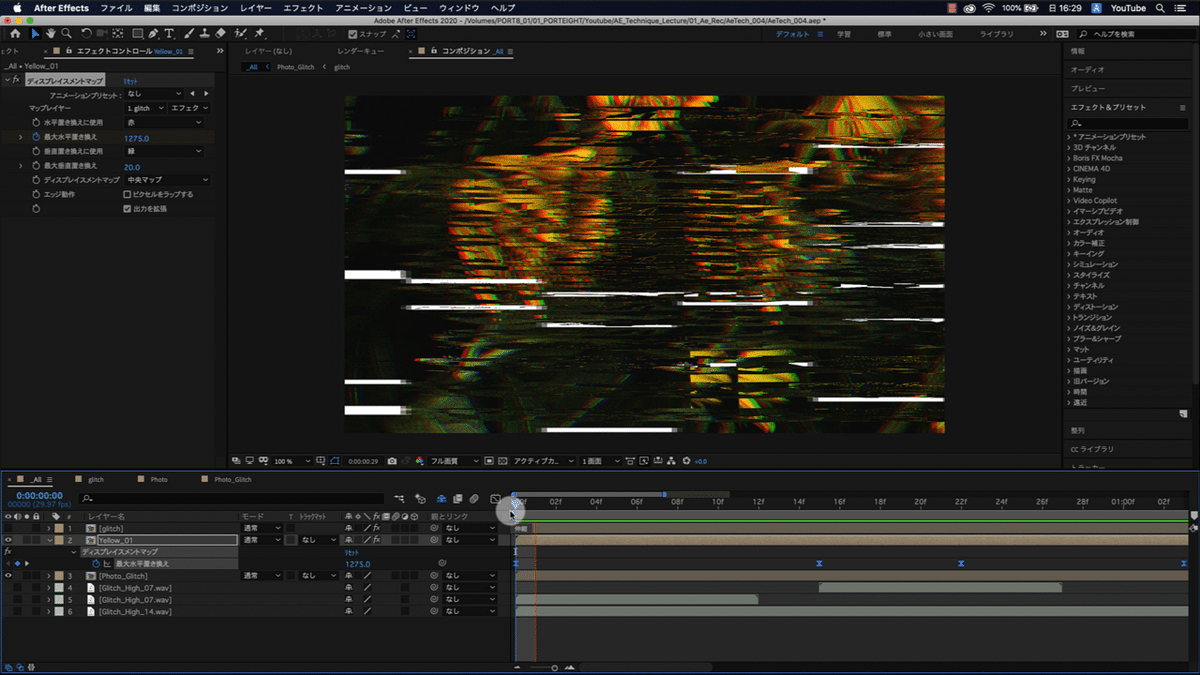Select the Eraser tool
This screenshot has width=1200, height=675.
coord(220,33)
